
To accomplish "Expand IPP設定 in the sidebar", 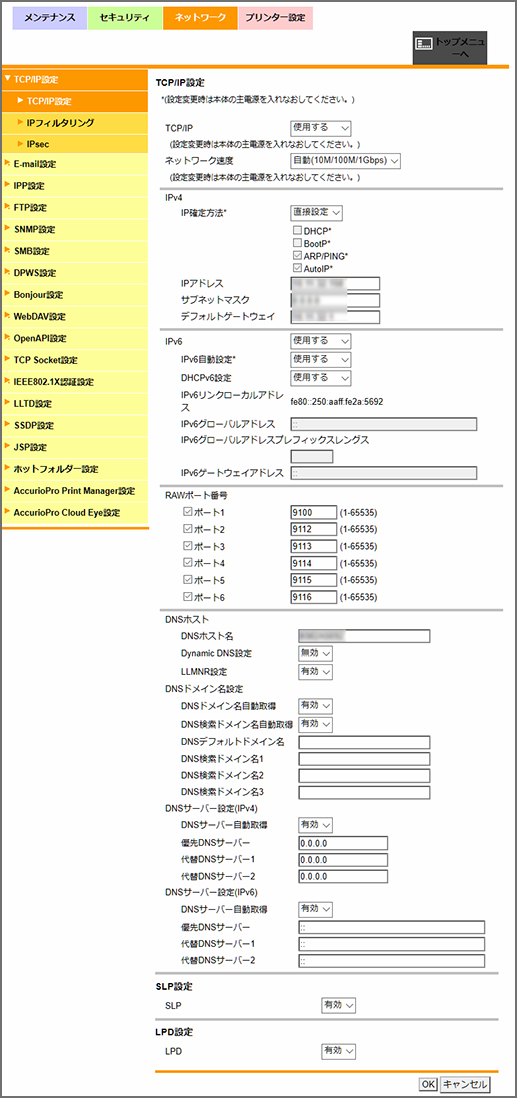I will point(75,186).
